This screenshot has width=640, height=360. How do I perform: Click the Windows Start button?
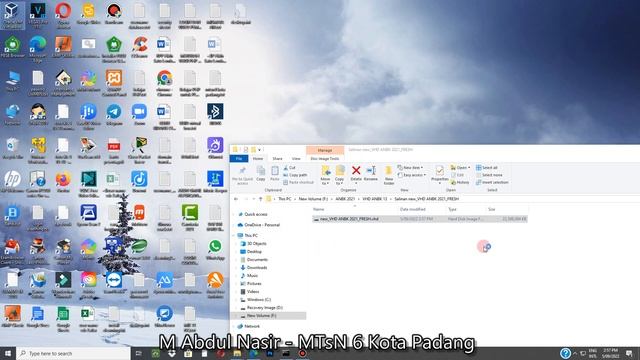point(8,353)
